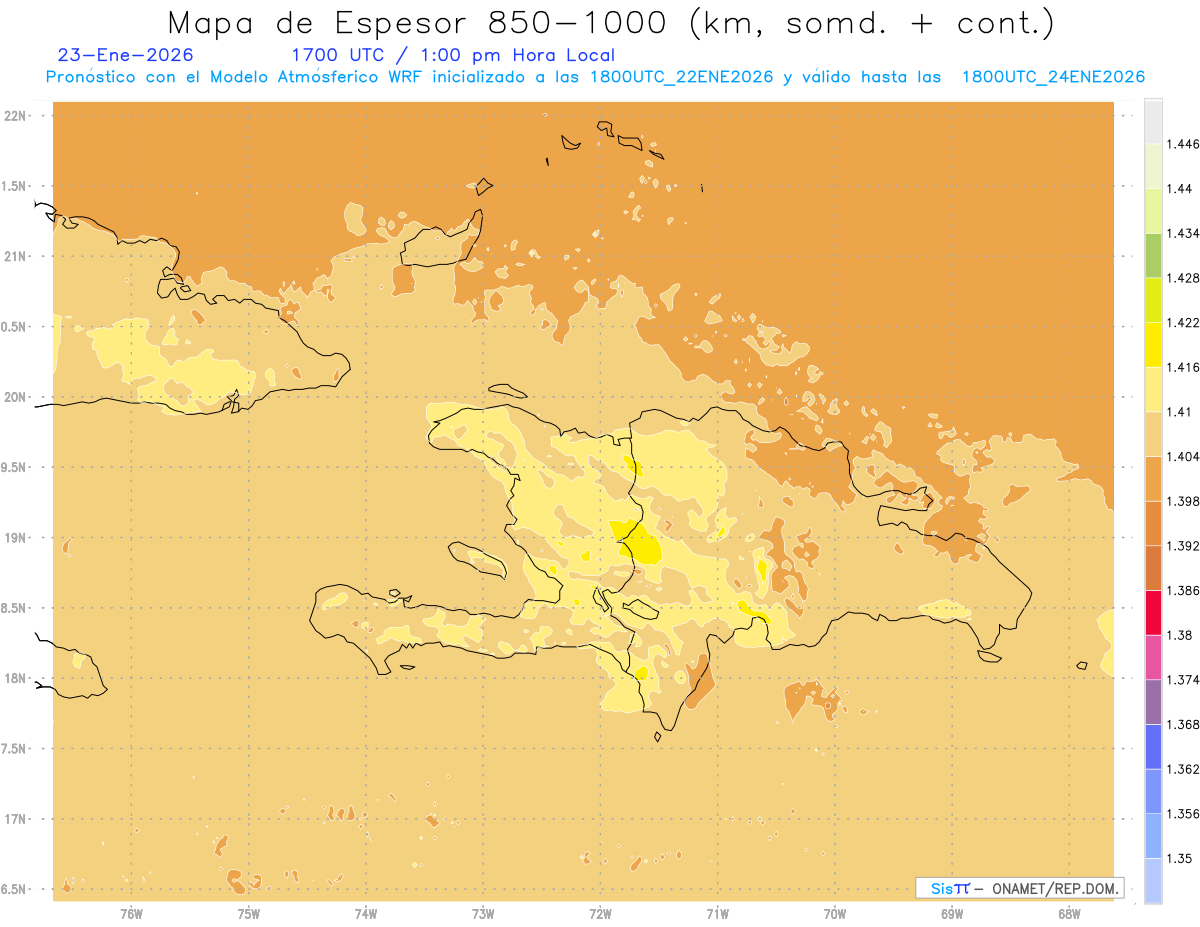
Task: Pick the bright yellow swatch between 1.416 and 1.422
Action: point(1153,344)
